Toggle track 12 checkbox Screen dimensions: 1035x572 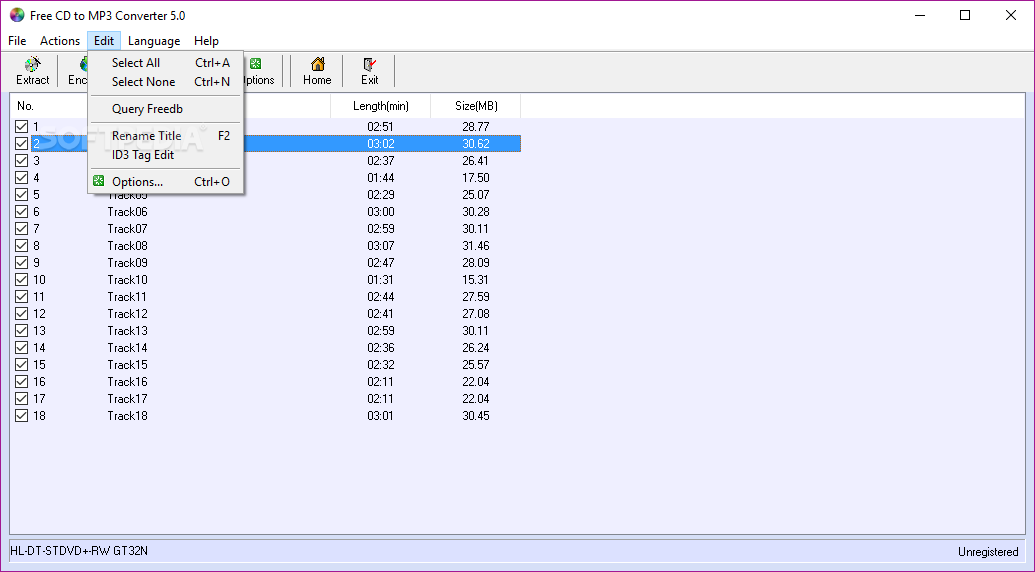(x=22, y=313)
